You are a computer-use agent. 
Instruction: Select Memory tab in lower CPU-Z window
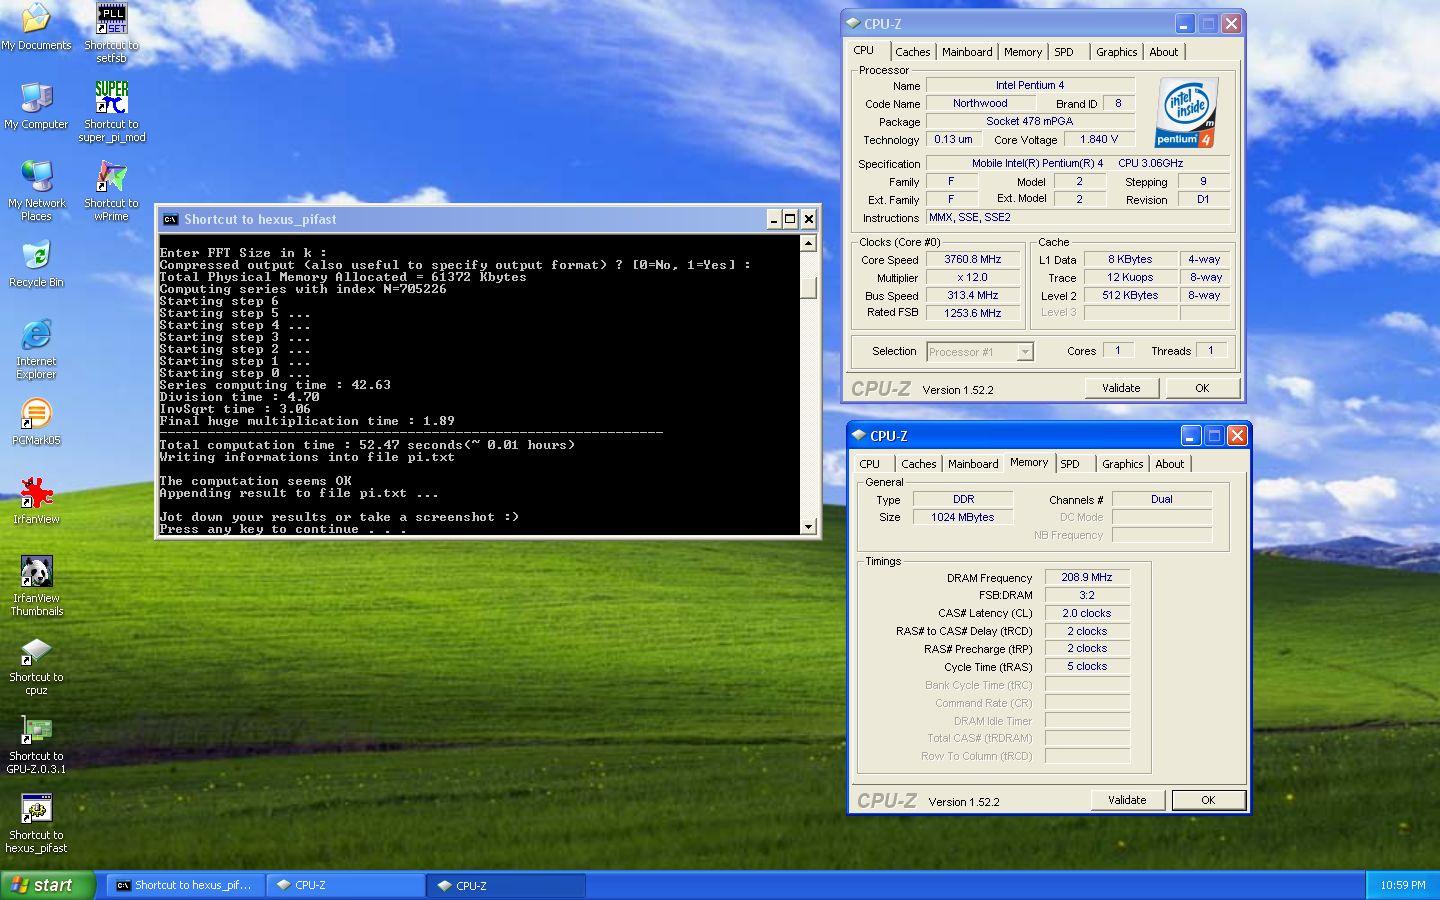click(1029, 462)
